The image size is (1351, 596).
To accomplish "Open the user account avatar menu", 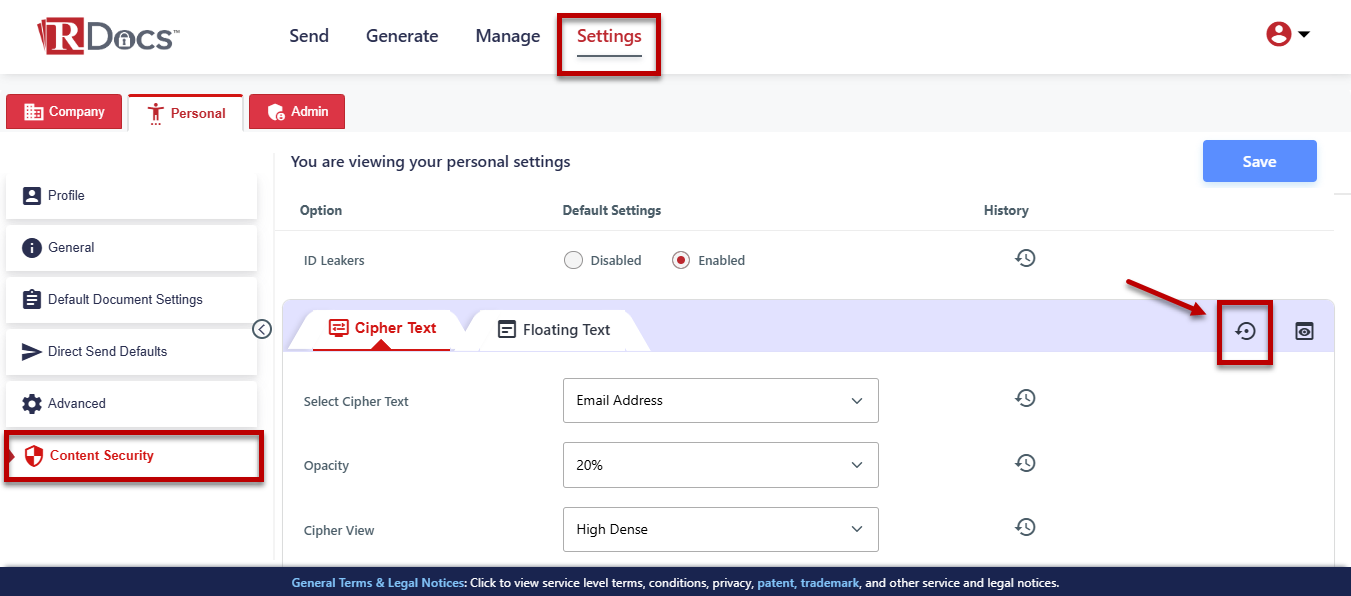I will pos(1287,35).
